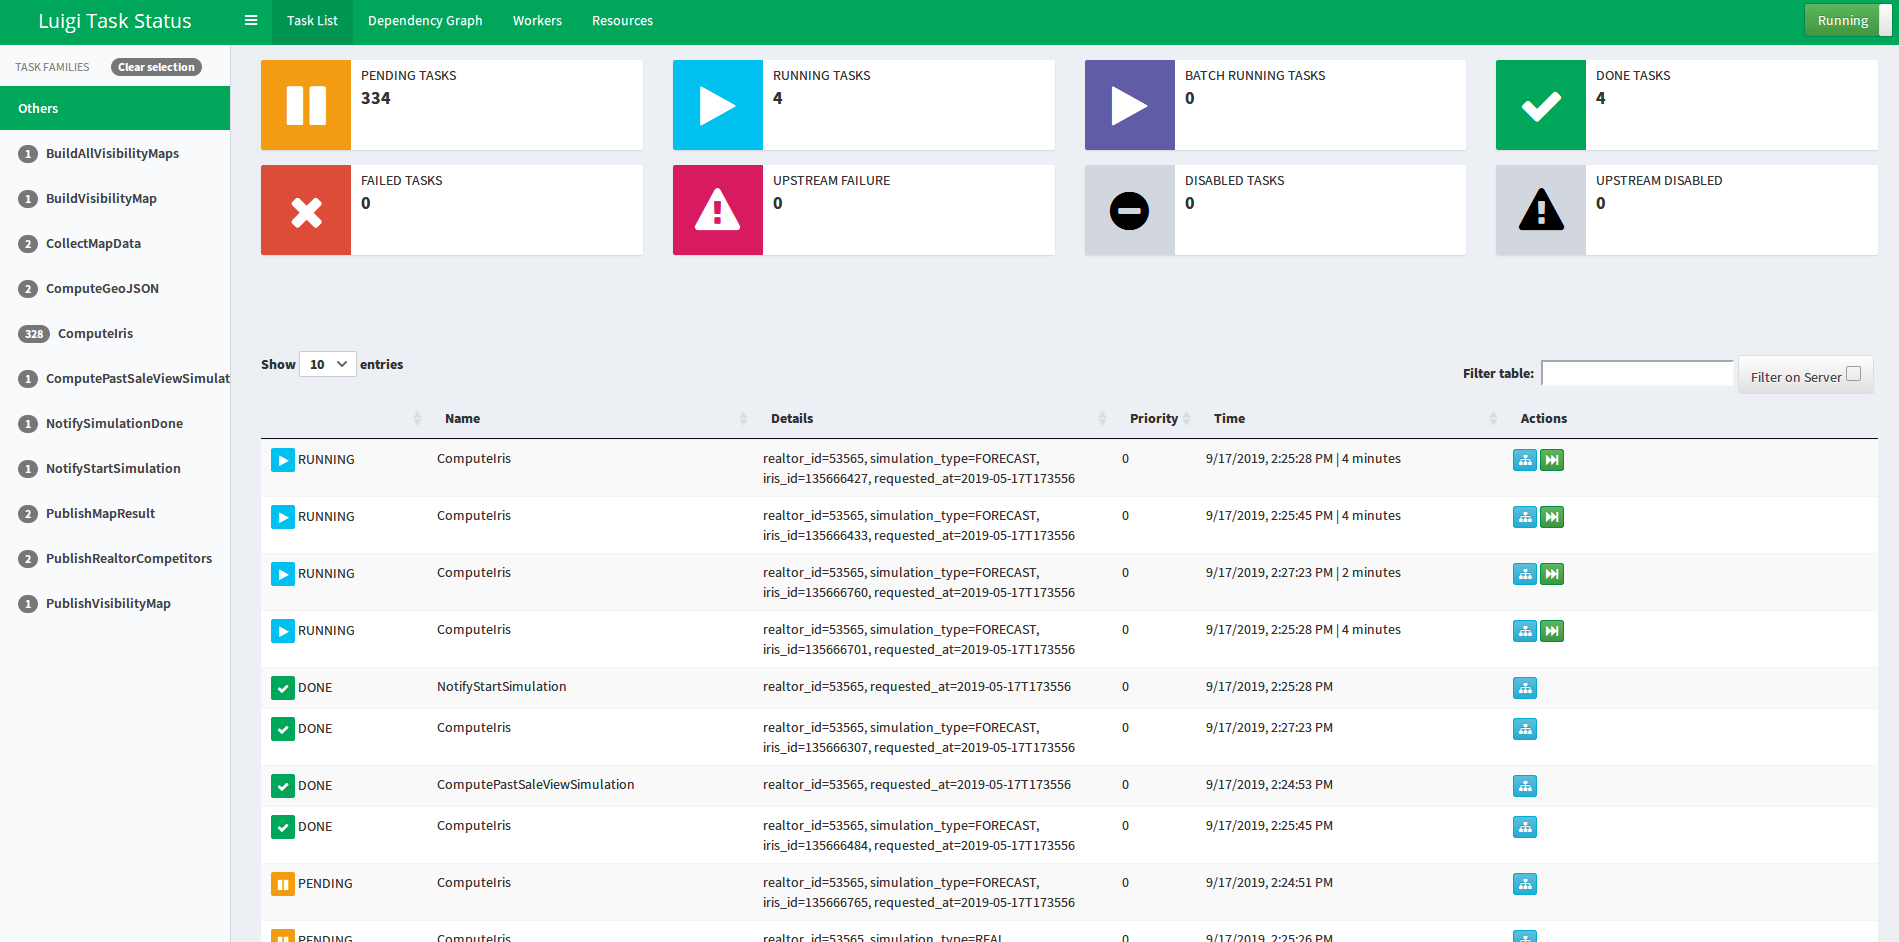Open the Show entries count dropdown
The image size is (1899, 942).
click(328, 364)
